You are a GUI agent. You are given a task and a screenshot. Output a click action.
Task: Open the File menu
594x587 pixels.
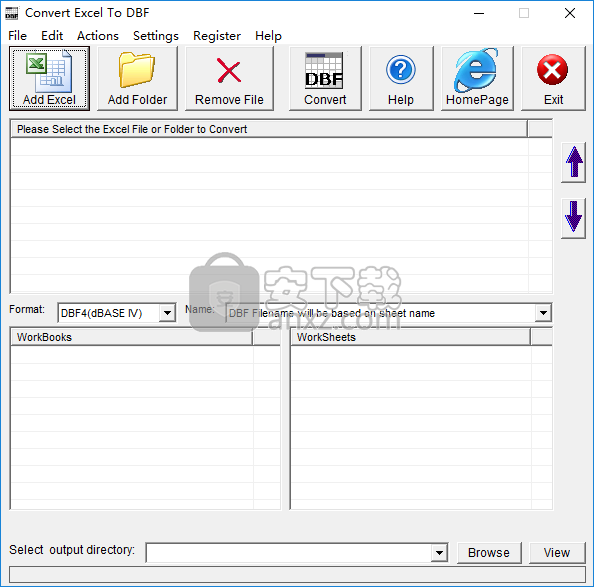(17, 36)
